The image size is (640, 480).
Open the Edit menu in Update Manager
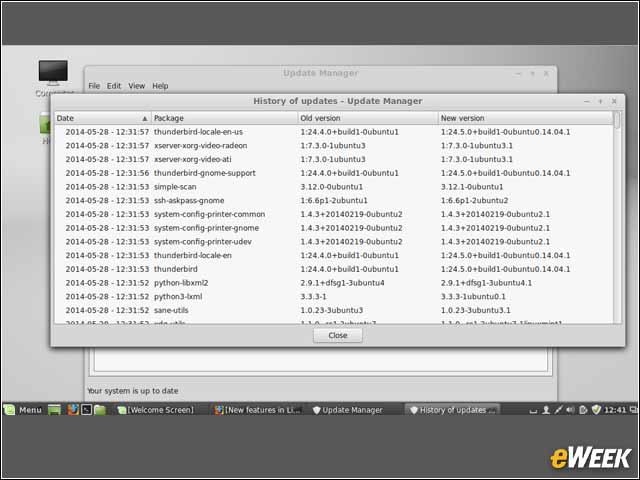(114, 86)
